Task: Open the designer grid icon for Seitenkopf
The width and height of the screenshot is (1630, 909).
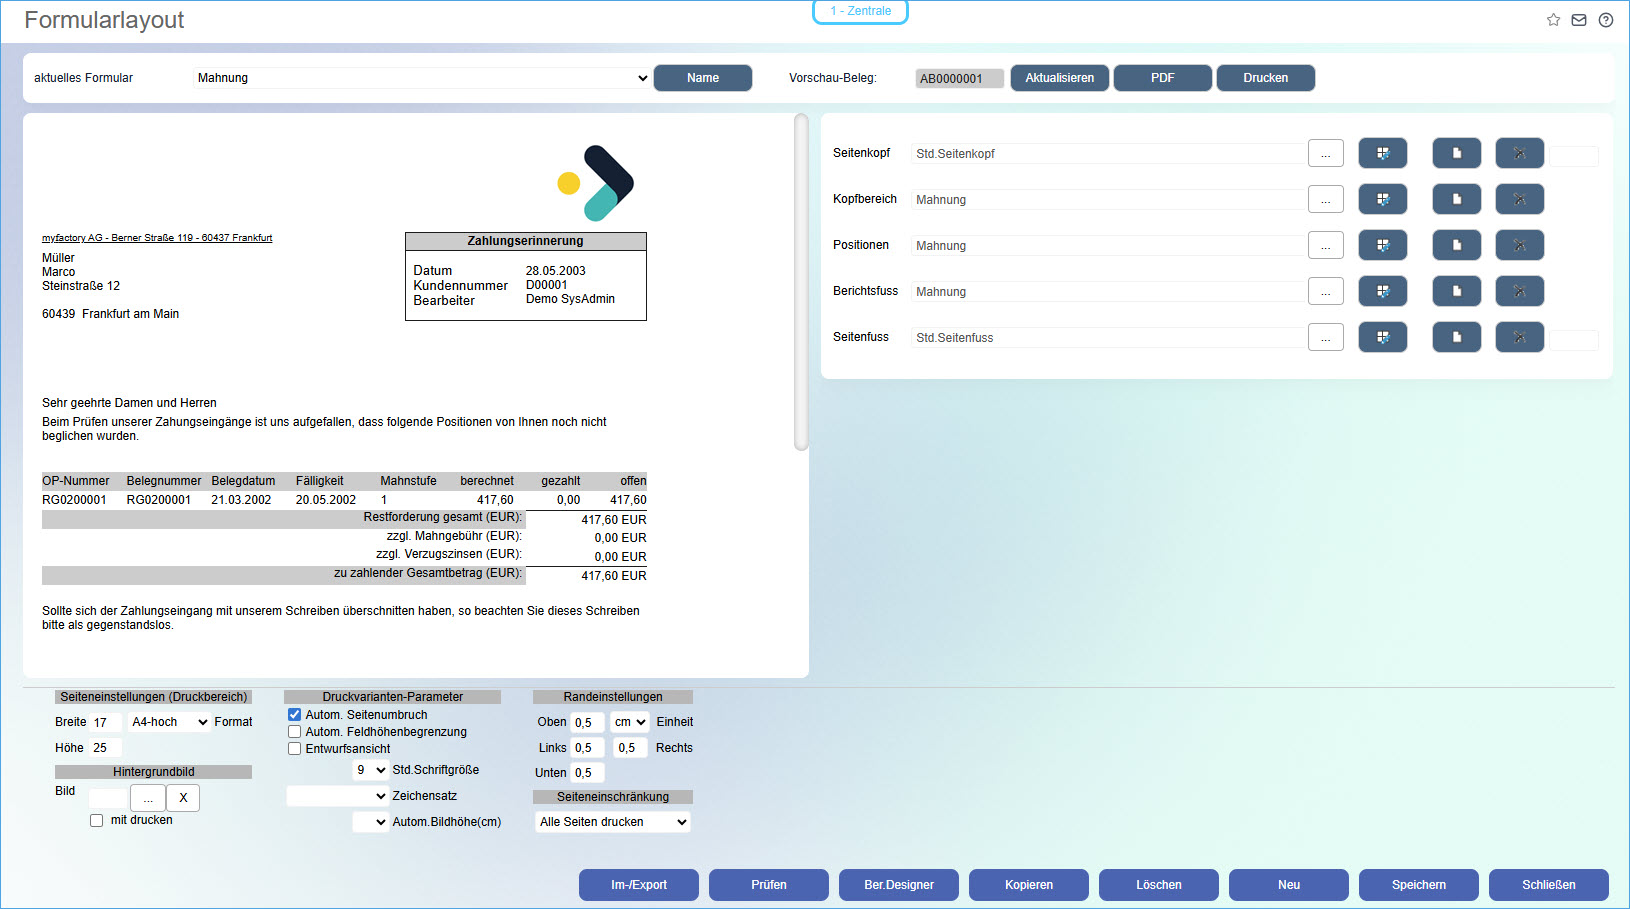Action: (1382, 153)
